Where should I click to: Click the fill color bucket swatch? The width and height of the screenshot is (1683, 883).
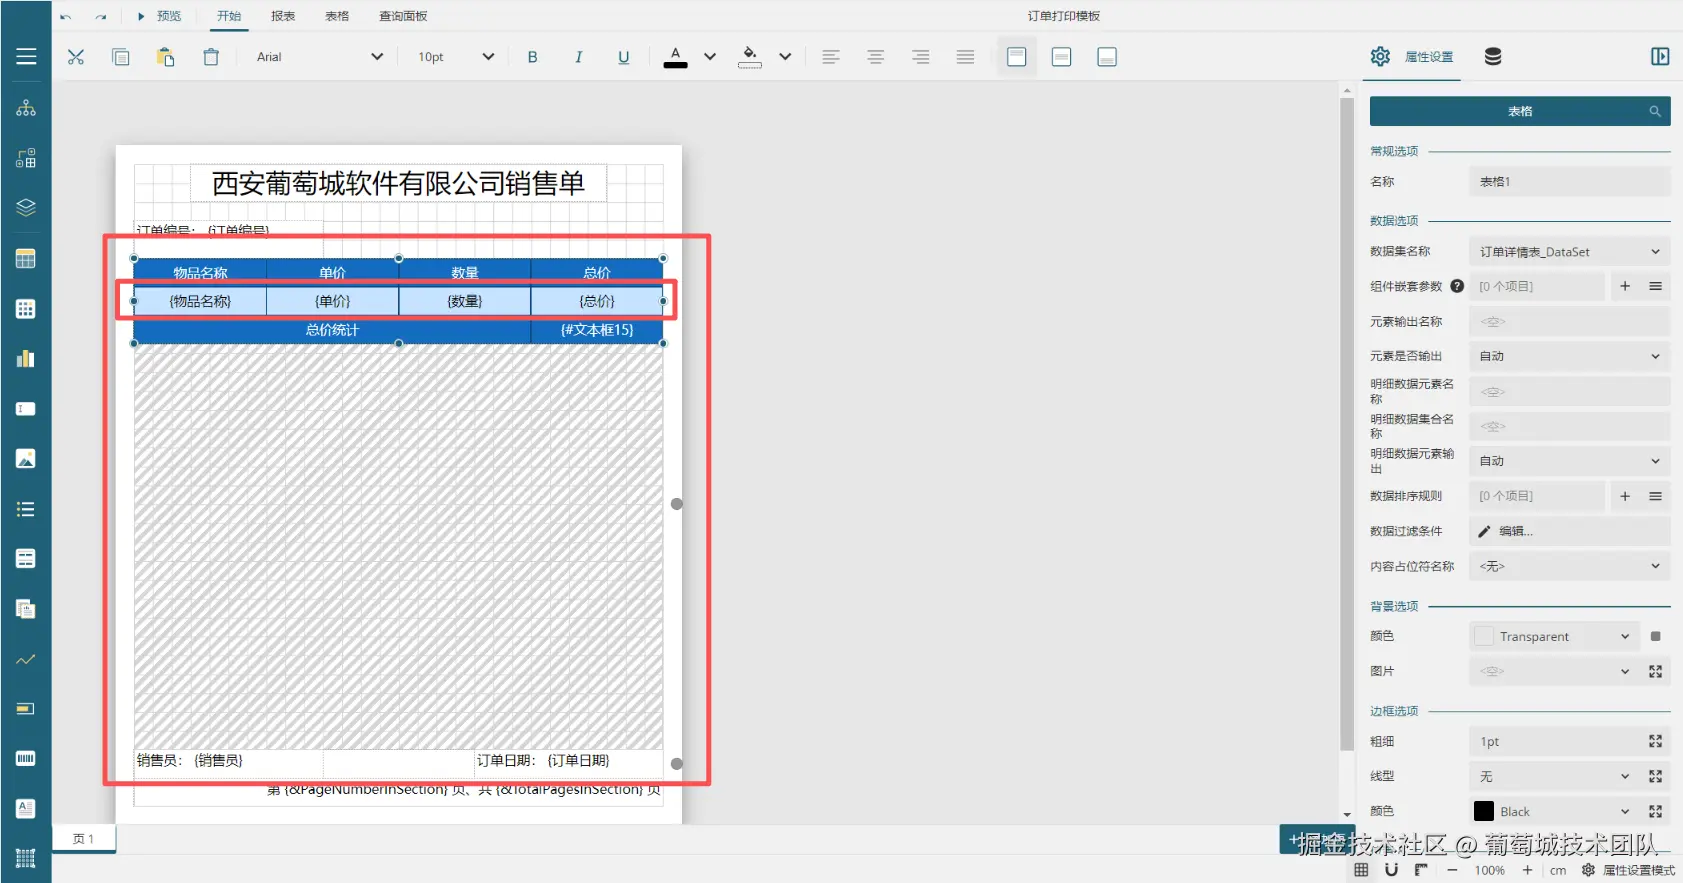point(750,57)
